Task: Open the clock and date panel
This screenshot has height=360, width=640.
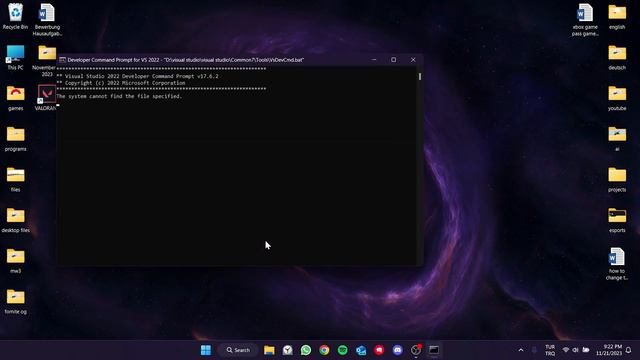Action: pos(609,350)
